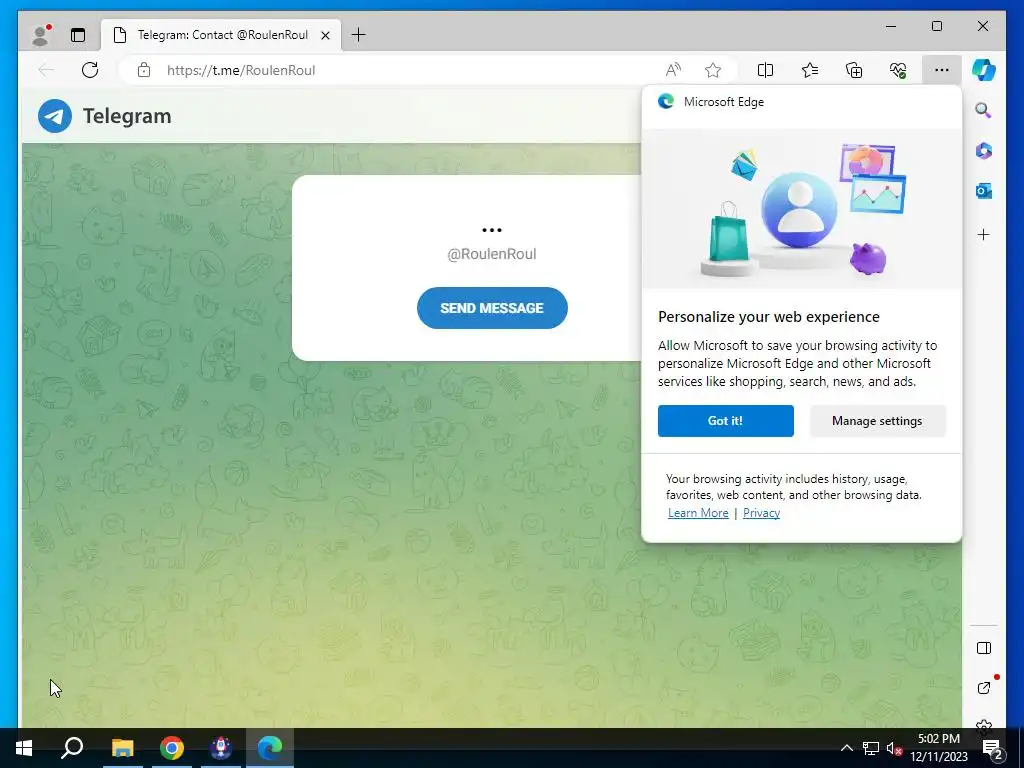Open File Explorer from taskbar
This screenshot has width=1024, height=768.
tap(122, 748)
